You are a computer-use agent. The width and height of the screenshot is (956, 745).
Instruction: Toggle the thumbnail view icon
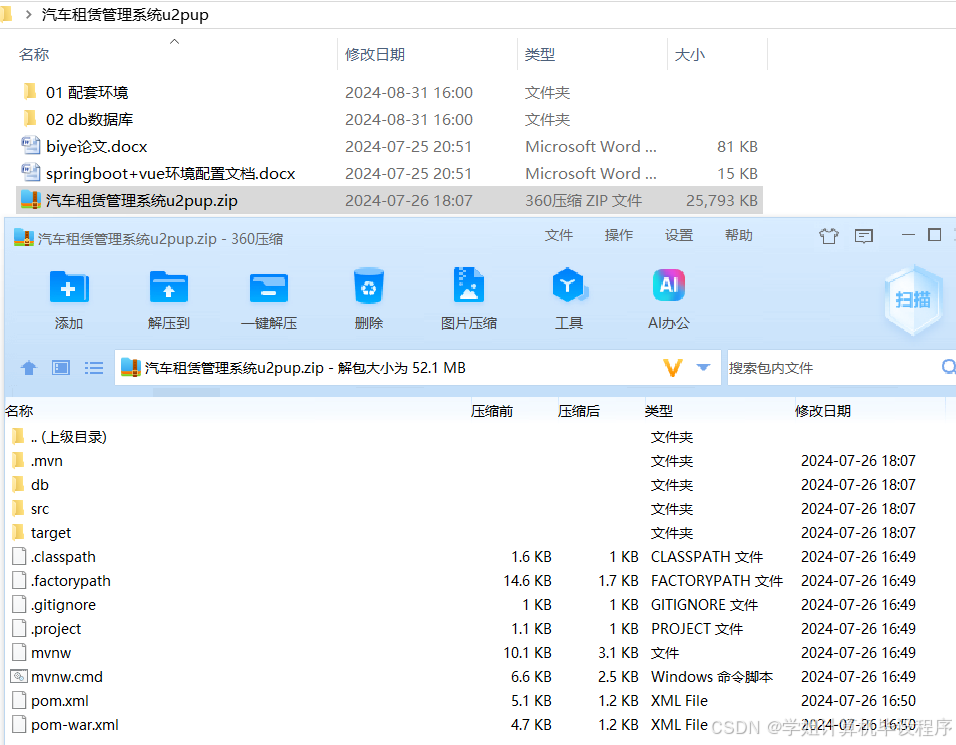[60, 368]
